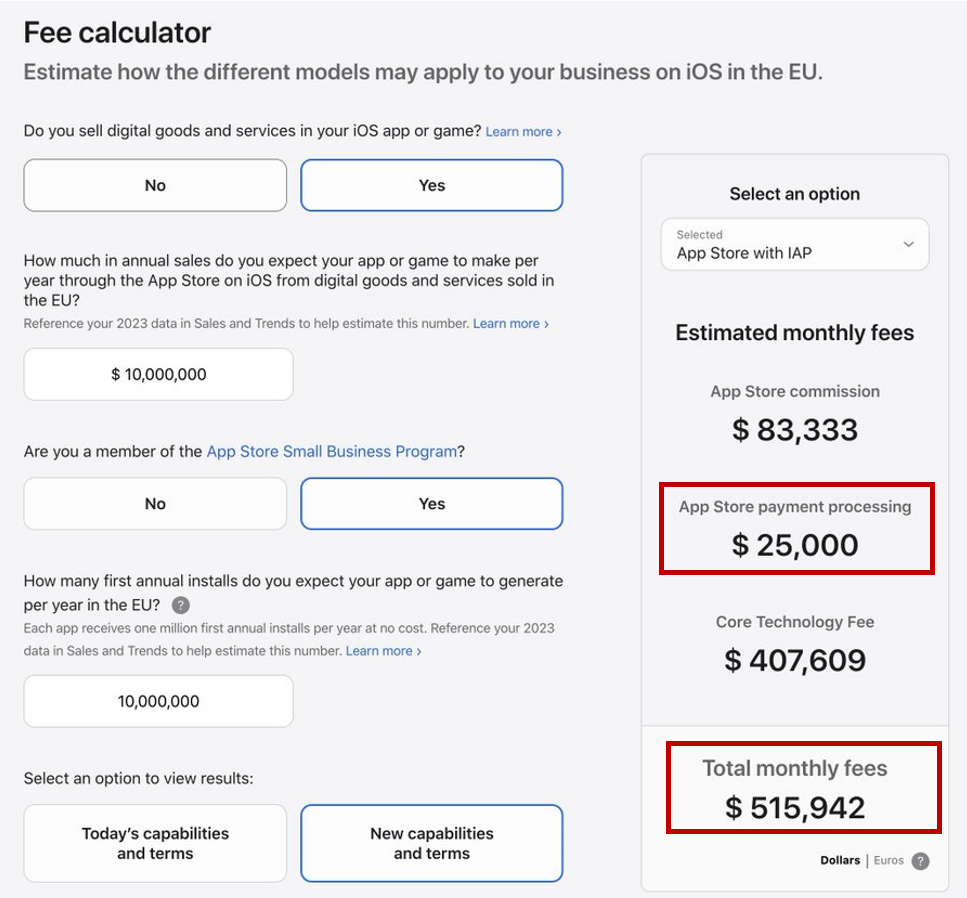The height and width of the screenshot is (898, 967).
Task: Click the Total monthly fees amount
Action: click(x=795, y=807)
